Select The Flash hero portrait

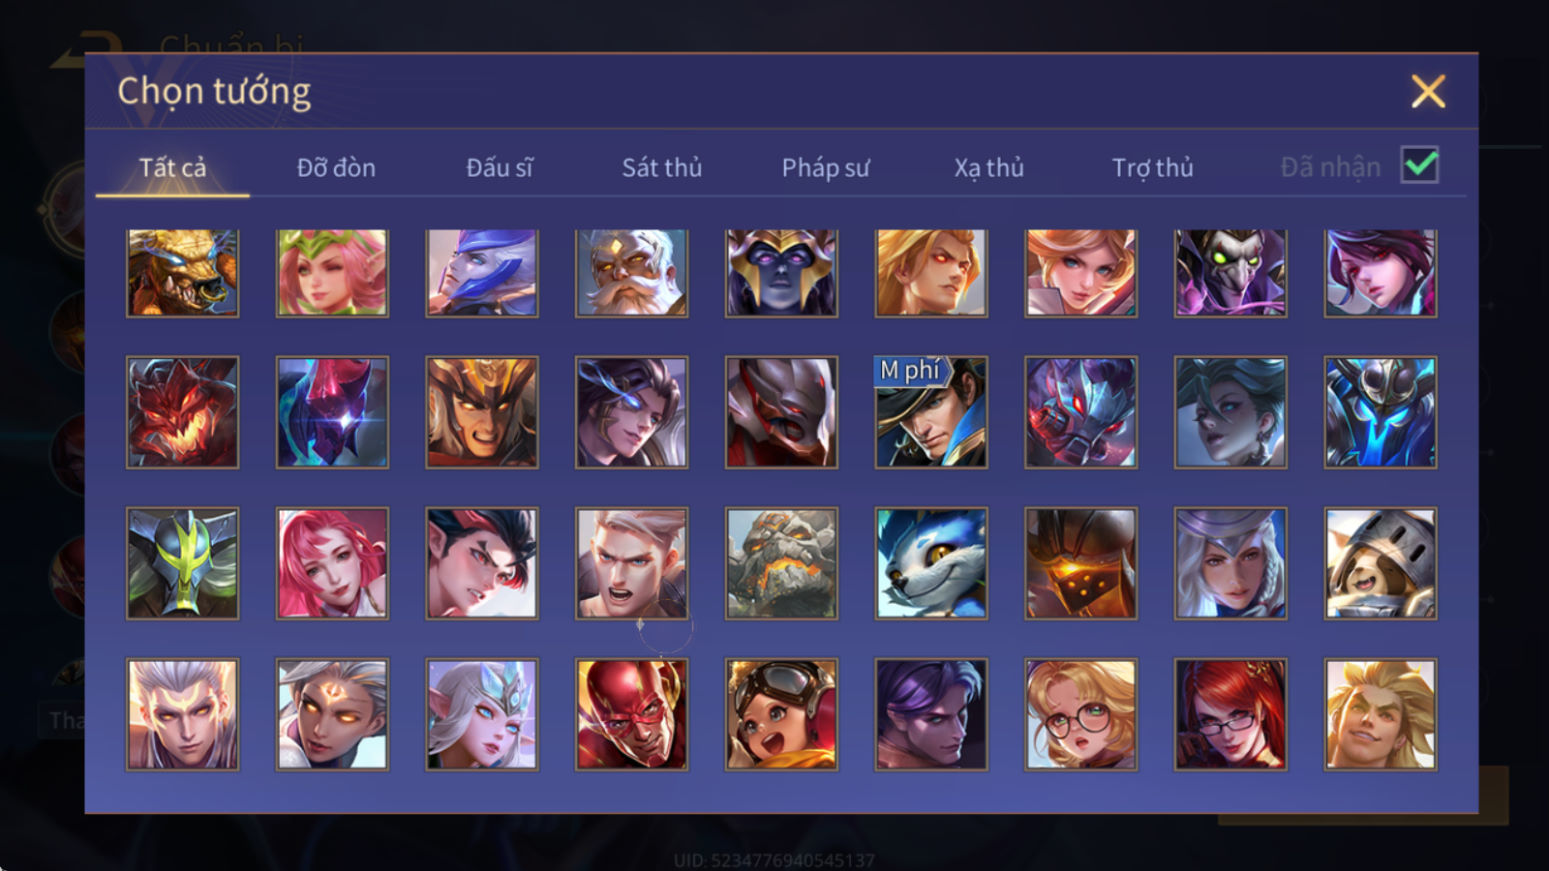click(x=631, y=714)
